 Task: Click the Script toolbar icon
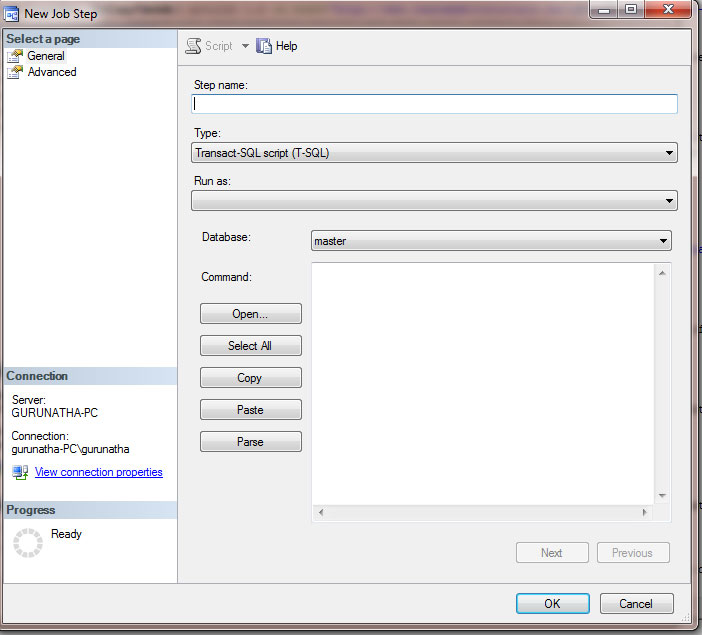click(x=194, y=46)
